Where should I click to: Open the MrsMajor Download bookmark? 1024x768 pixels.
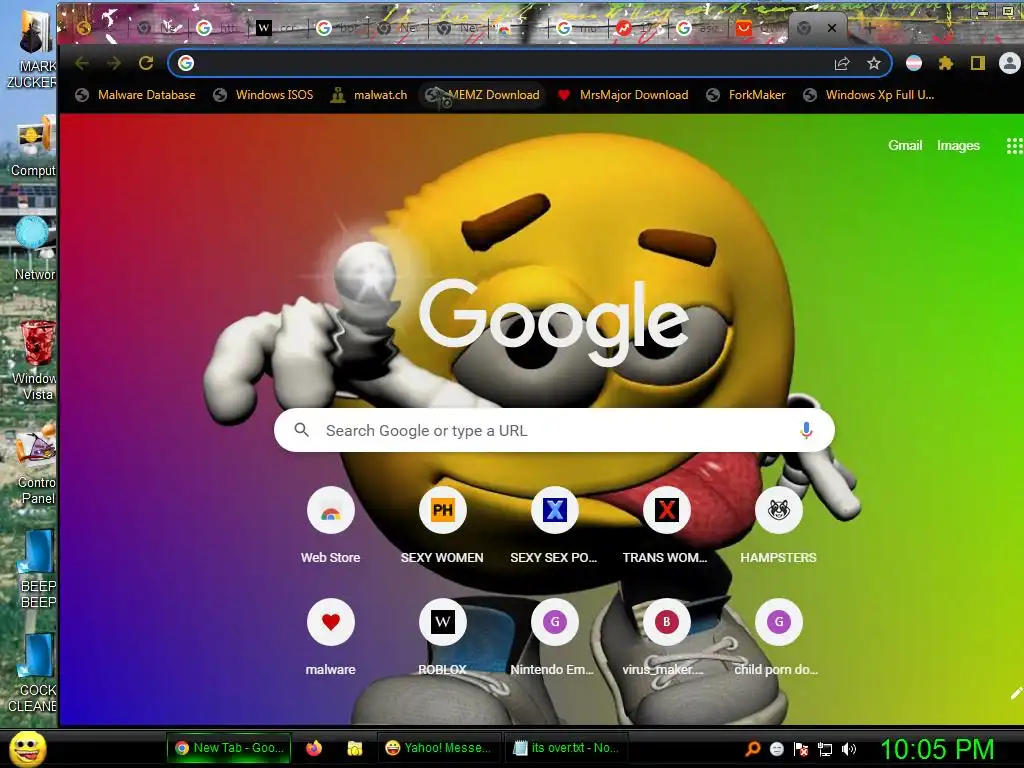[x=623, y=95]
